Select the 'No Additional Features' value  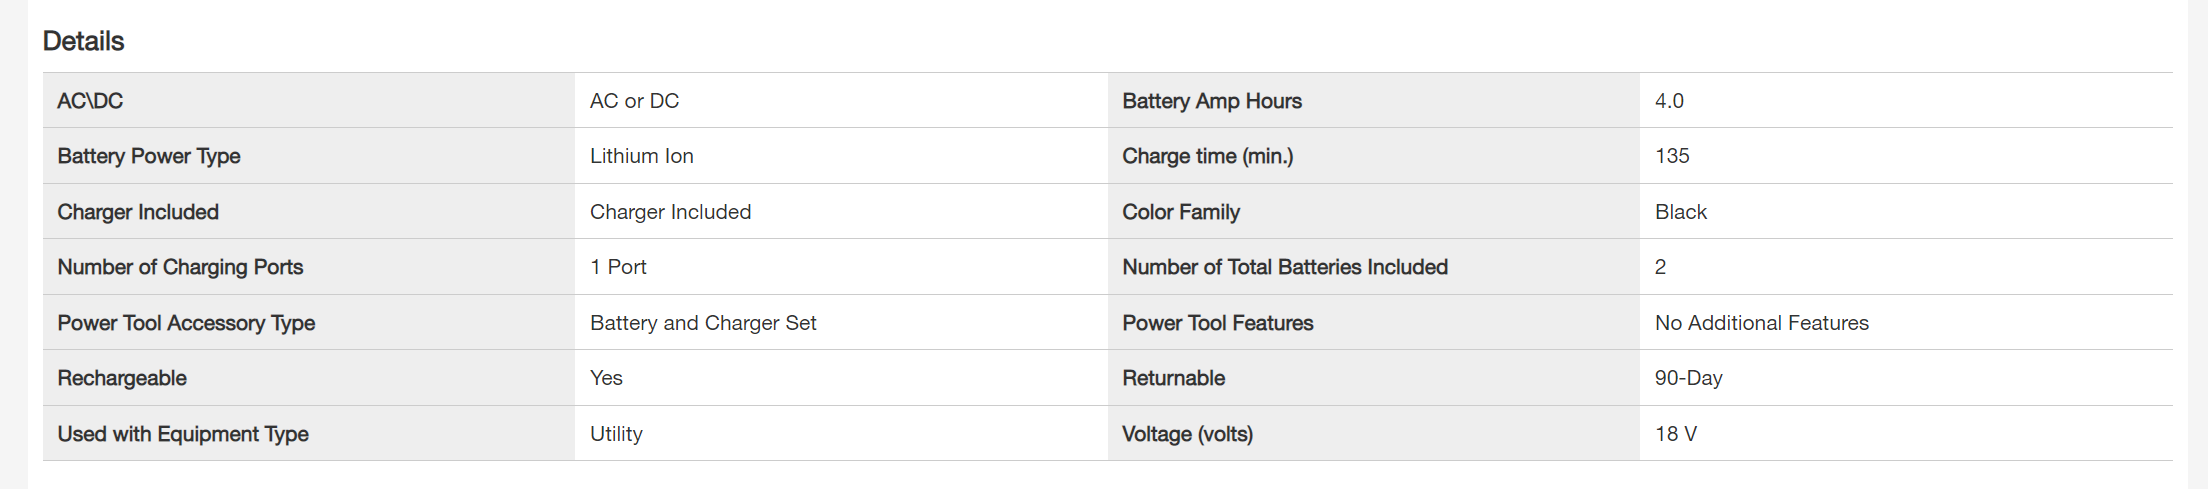pyautogui.click(x=1761, y=323)
